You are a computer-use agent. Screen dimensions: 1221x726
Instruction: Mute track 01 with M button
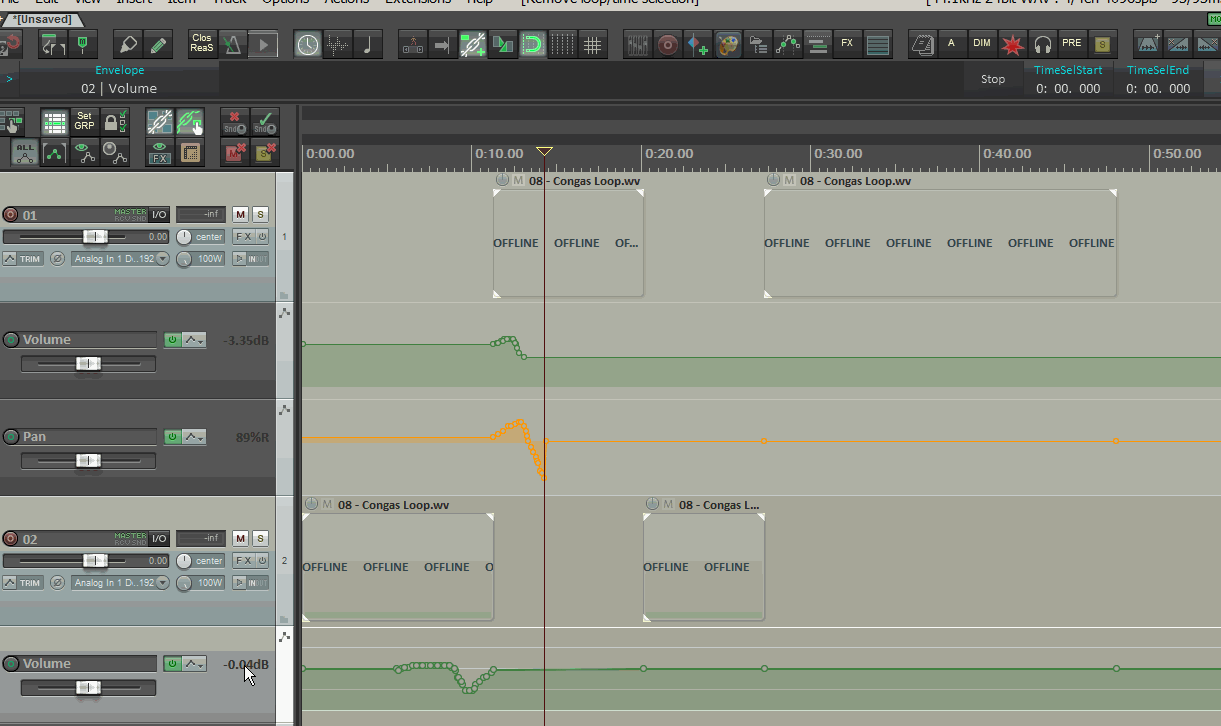click(x=240, y=215)
